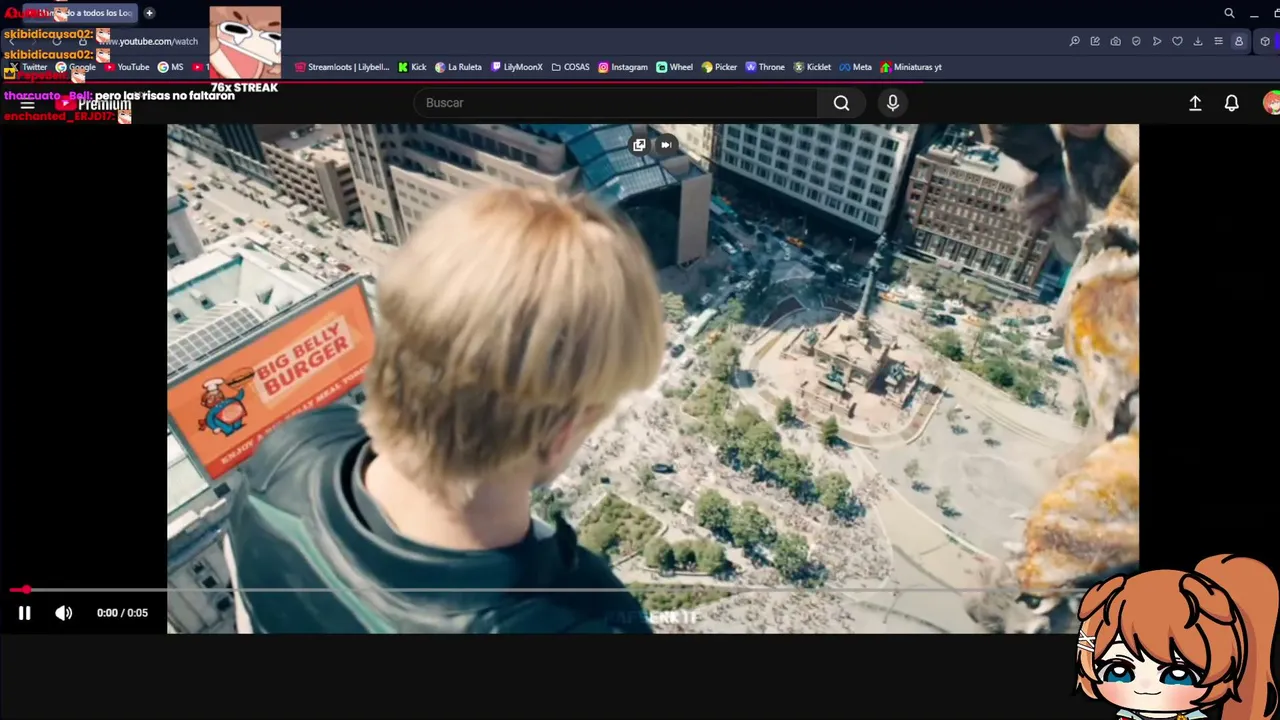
Task: Take a snapshot with camera icon
Action: pyautogui.click(x=1115, y=41)
